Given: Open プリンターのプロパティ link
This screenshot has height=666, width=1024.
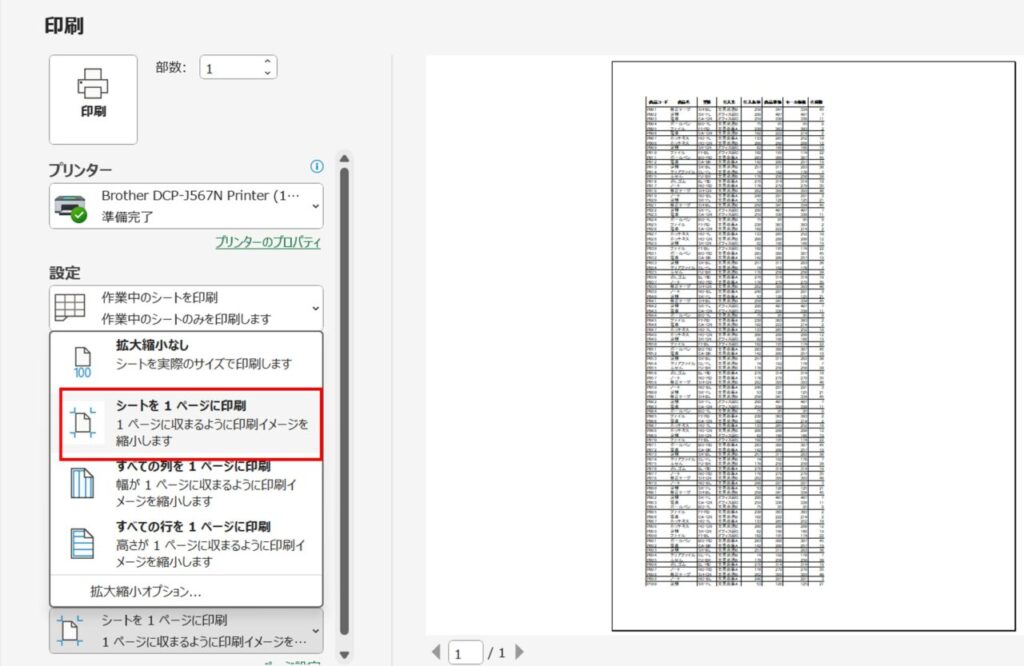Looking at the screenshot, I should 268,242.
